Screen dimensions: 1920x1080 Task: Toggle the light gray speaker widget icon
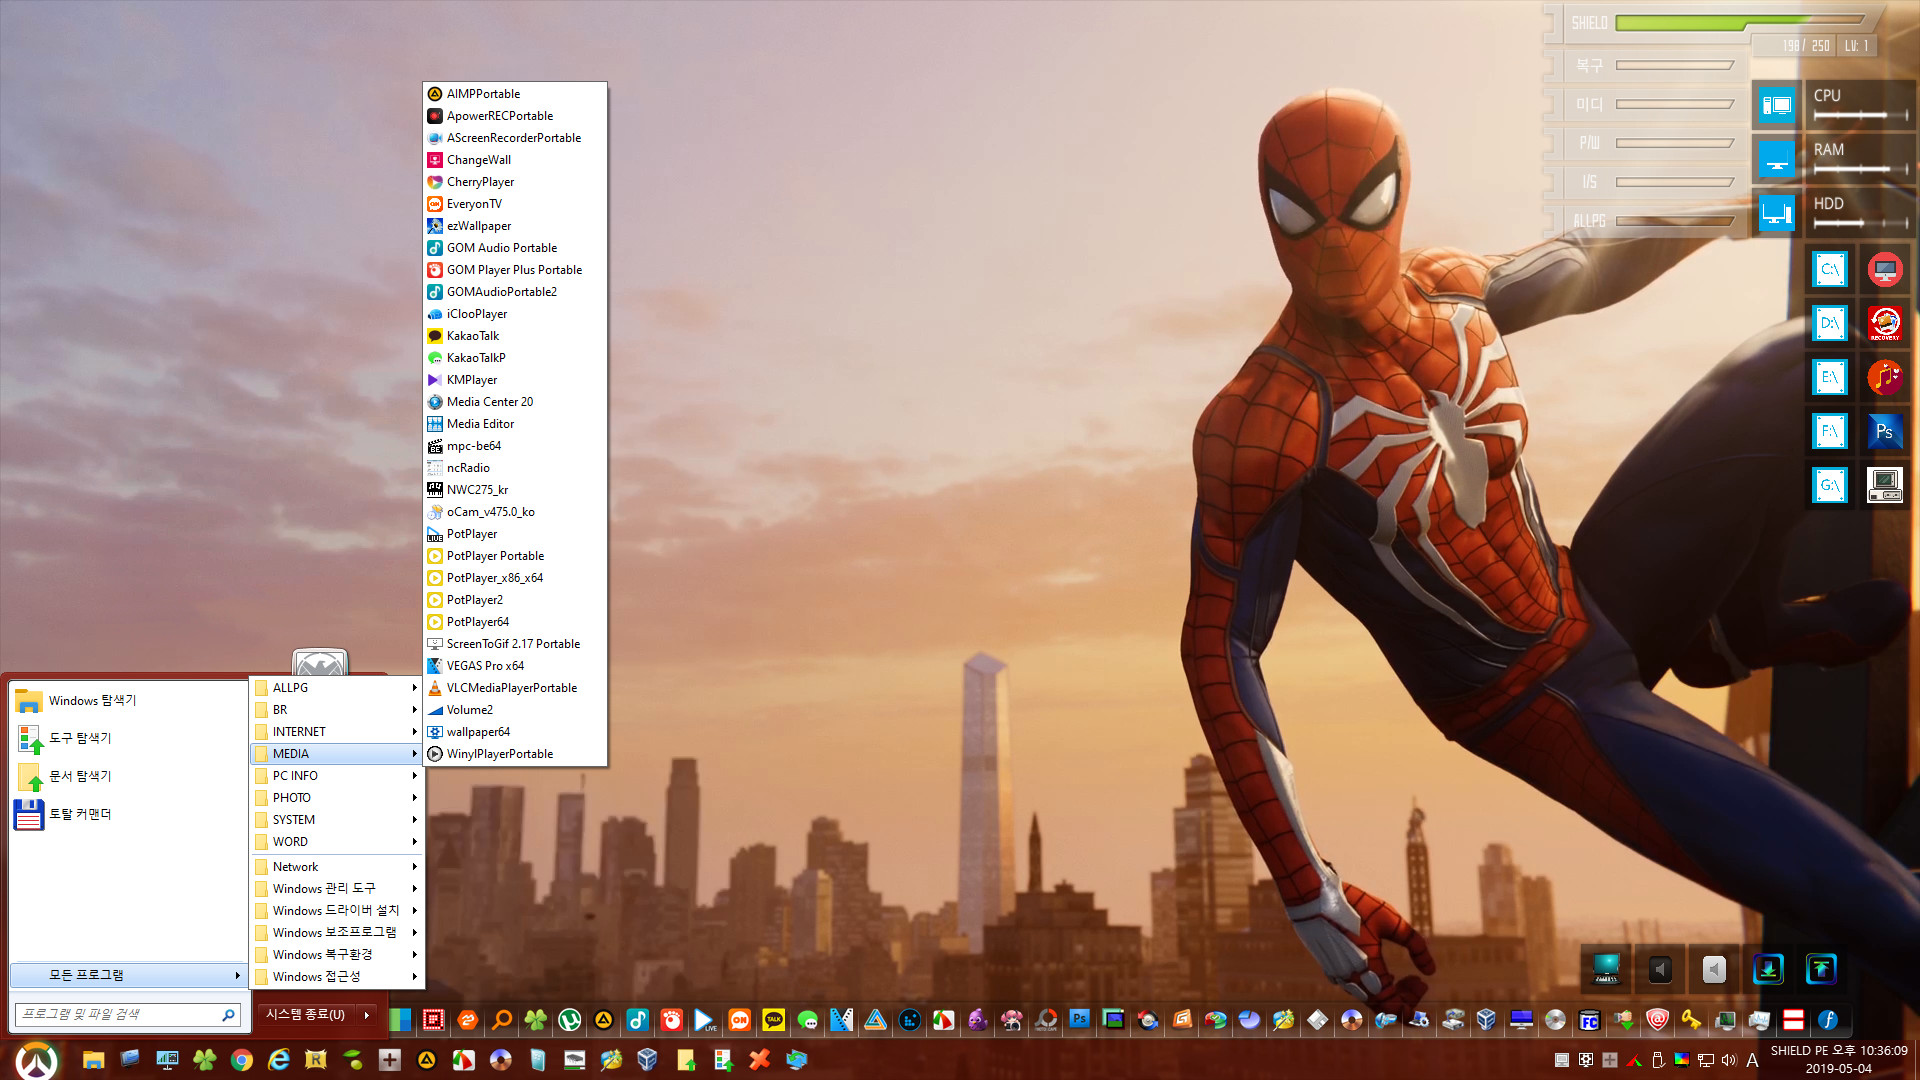click(x=1714, y=969)
